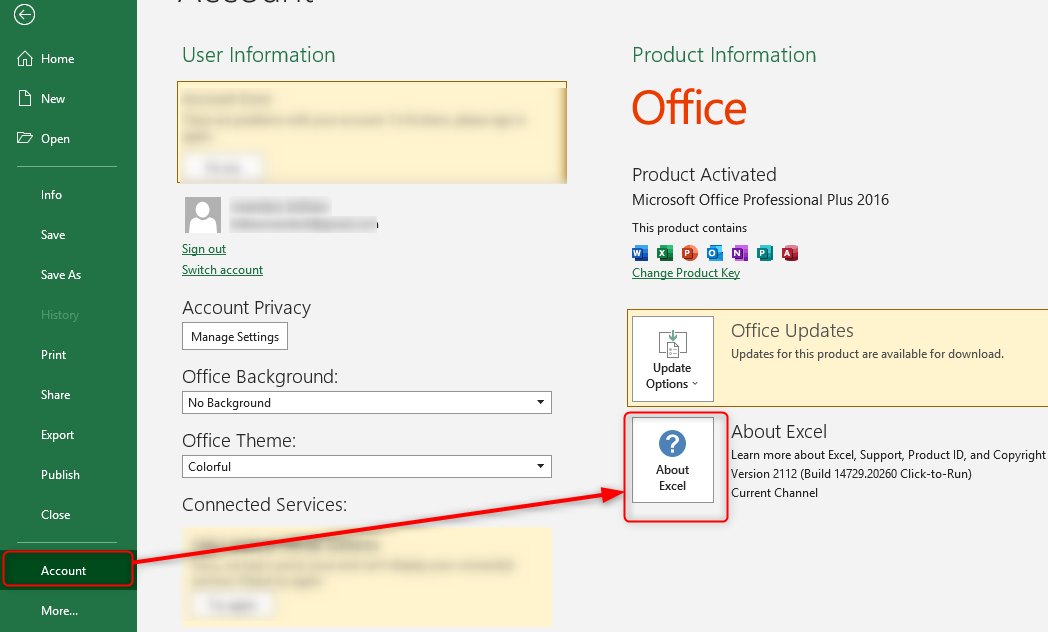Click the PowerPoint app icon
Image resolution: width=1048 pixels, height=632 pixels.
tap(690, 253)
